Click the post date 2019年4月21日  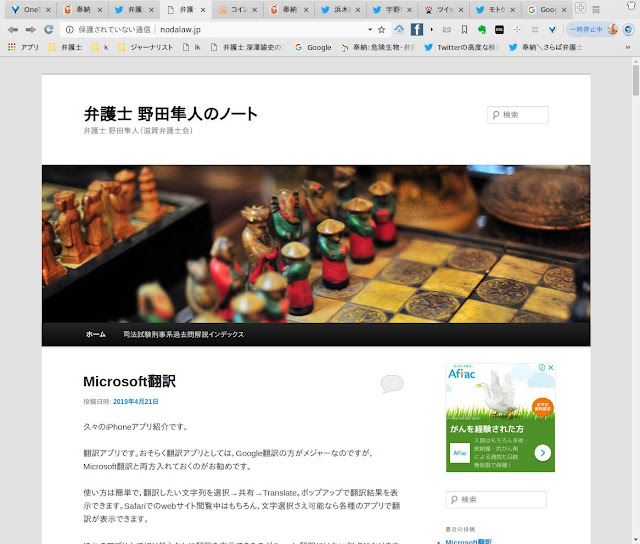pyautogui.click(x=136, y=402)
